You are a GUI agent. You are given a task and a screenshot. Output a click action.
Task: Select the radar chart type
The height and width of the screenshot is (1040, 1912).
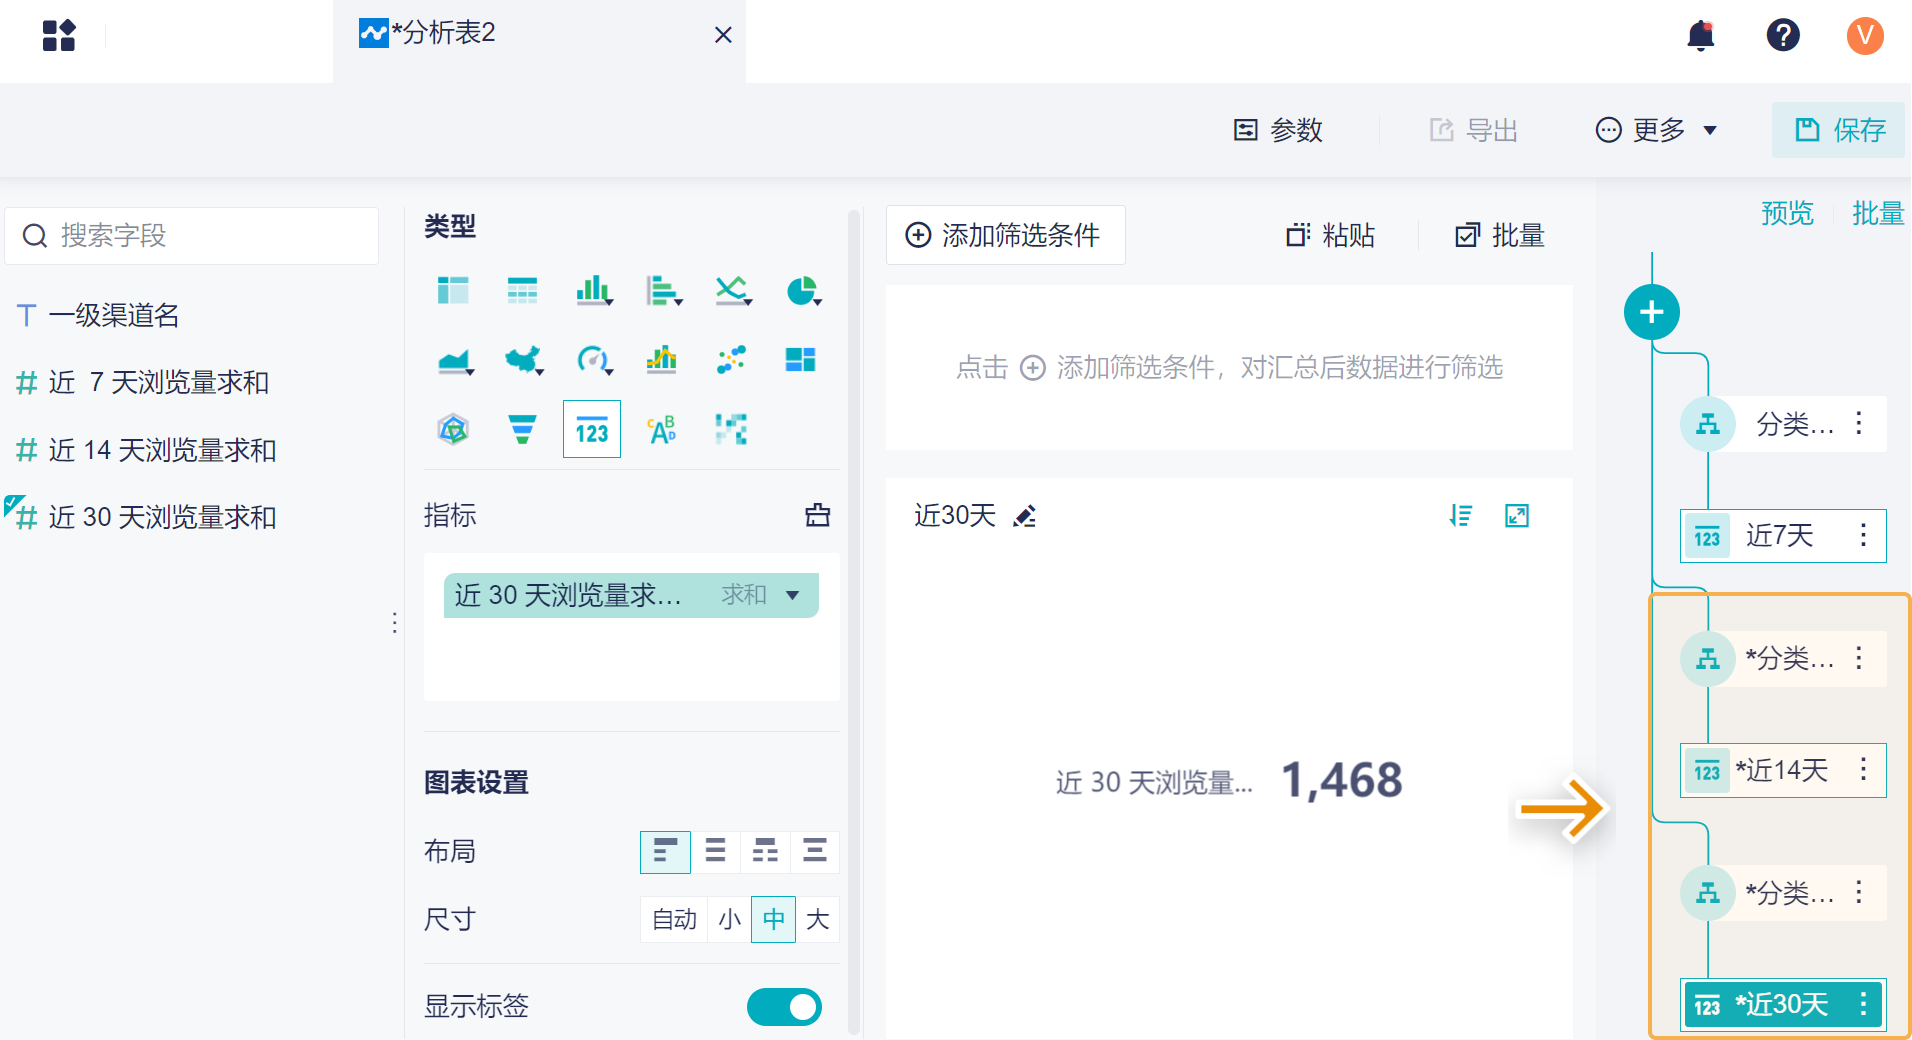(x=453, y=430)
